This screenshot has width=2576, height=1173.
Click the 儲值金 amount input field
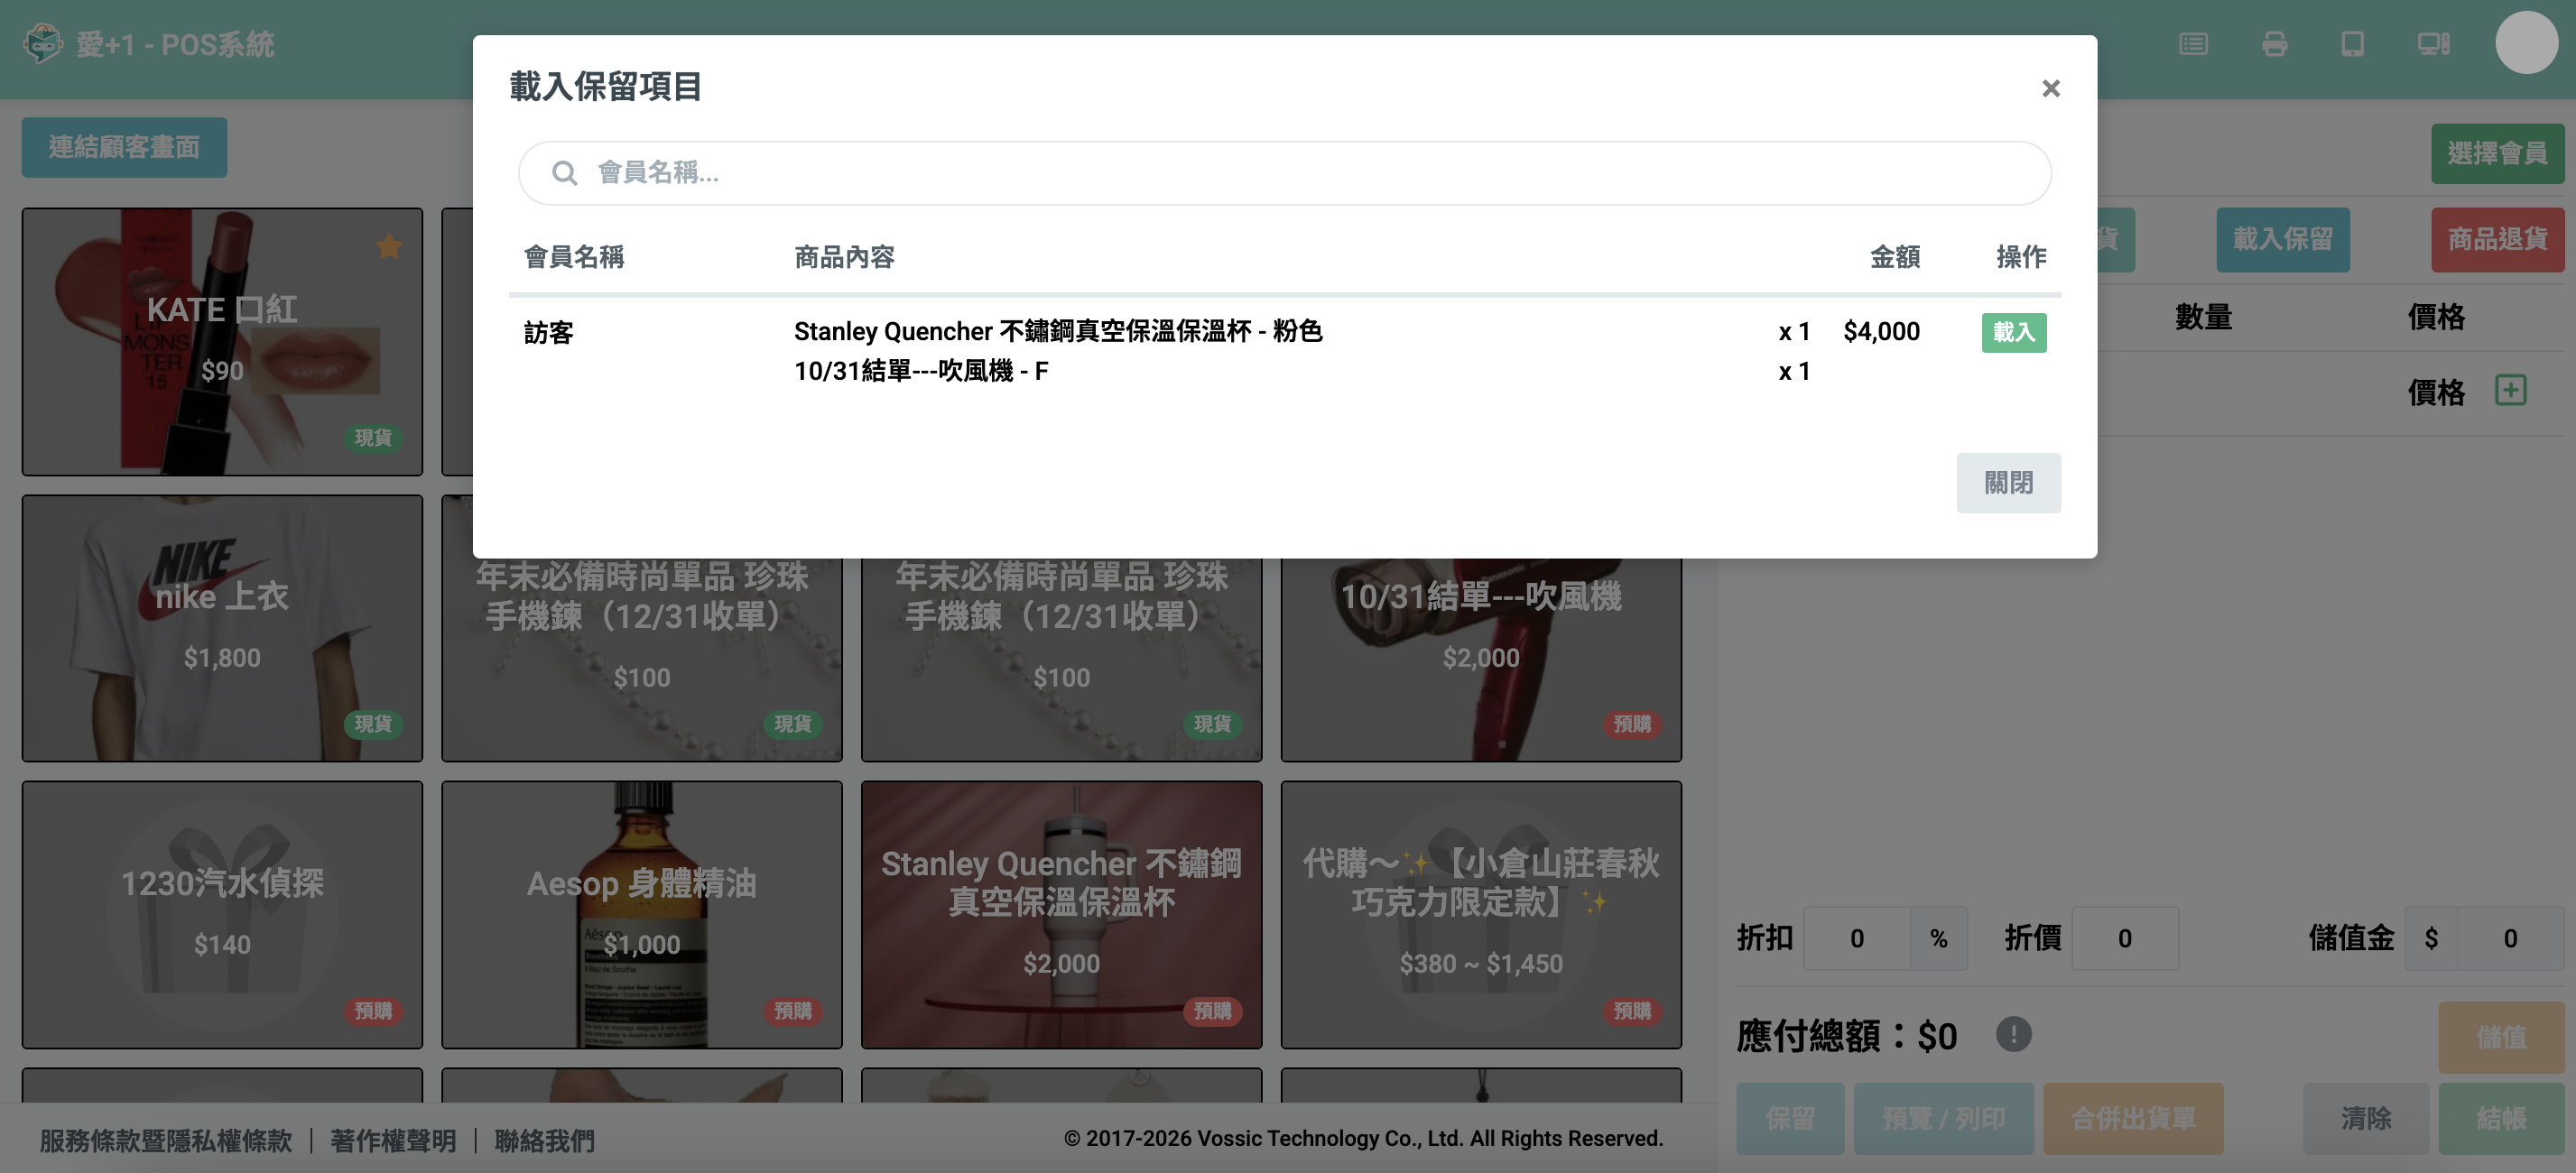tap(2510, 938)
